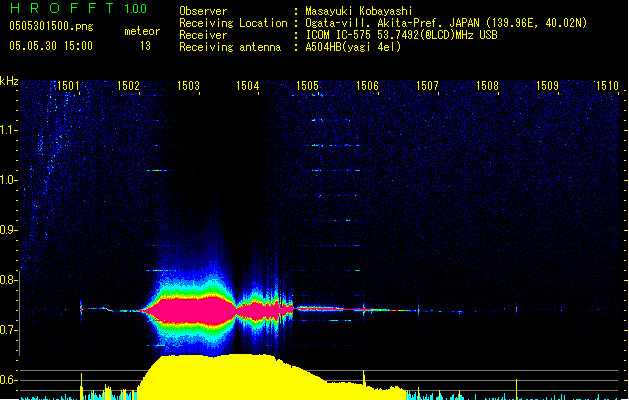This screenshot has width=629, height=400.
Task: Click the HROFFT 1.00 title text
Action: point(79,8)
